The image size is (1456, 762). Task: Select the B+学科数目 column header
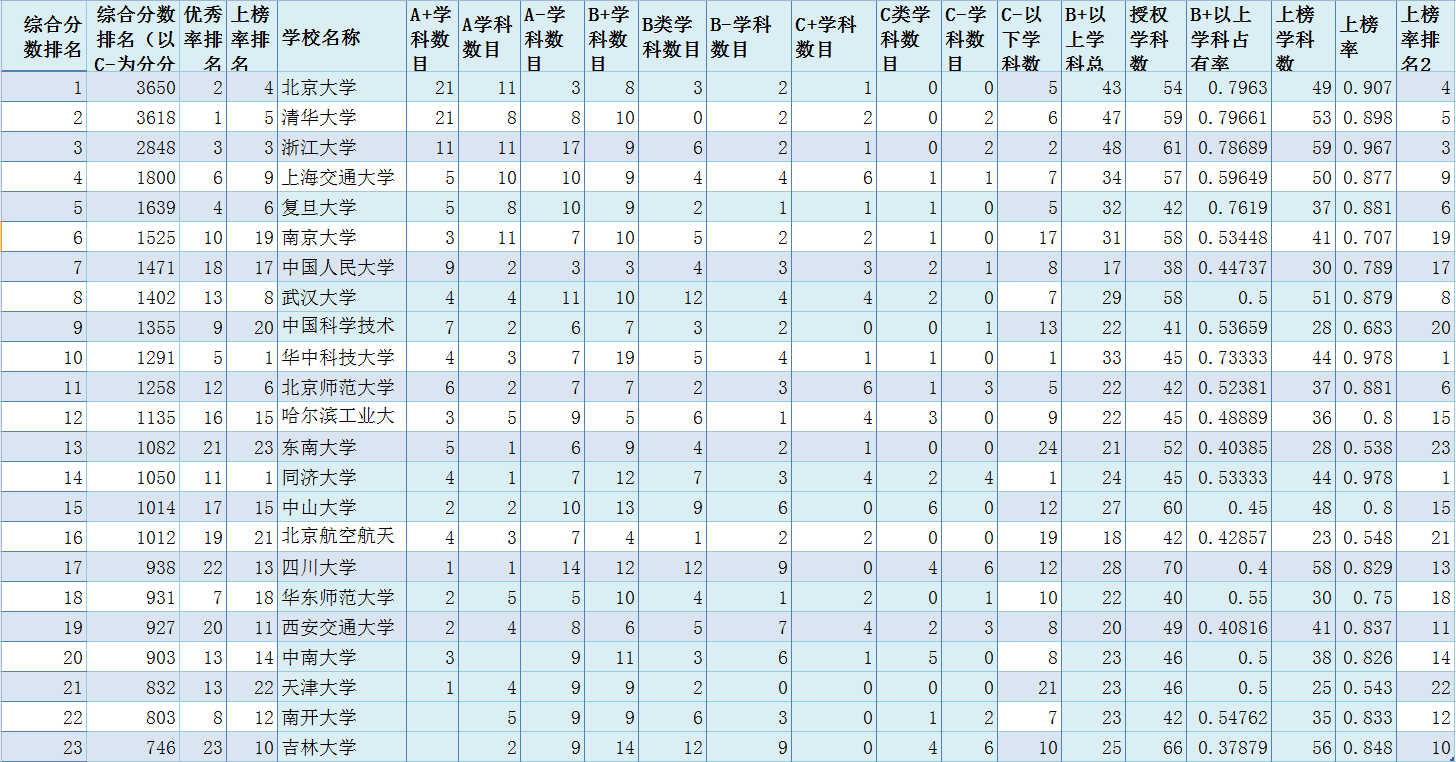611,36
